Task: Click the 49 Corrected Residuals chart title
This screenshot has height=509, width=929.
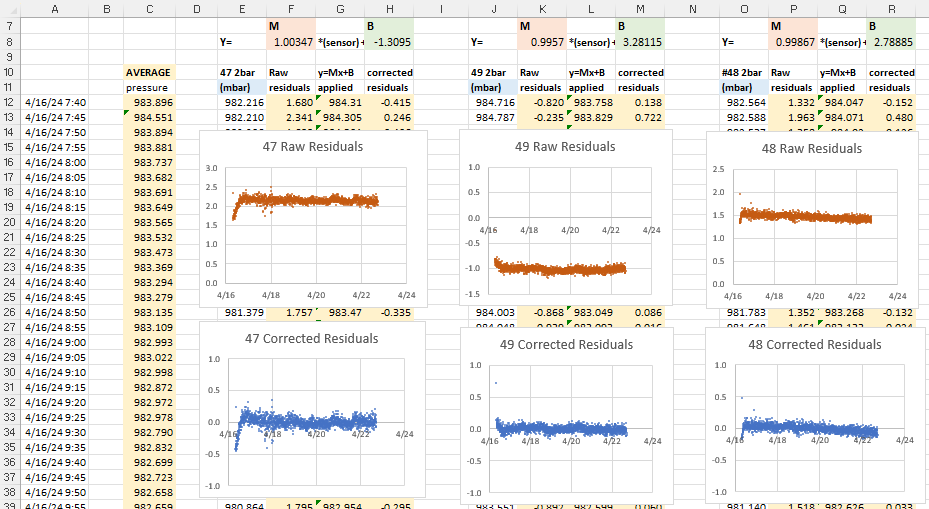Action: click(566, 344)
